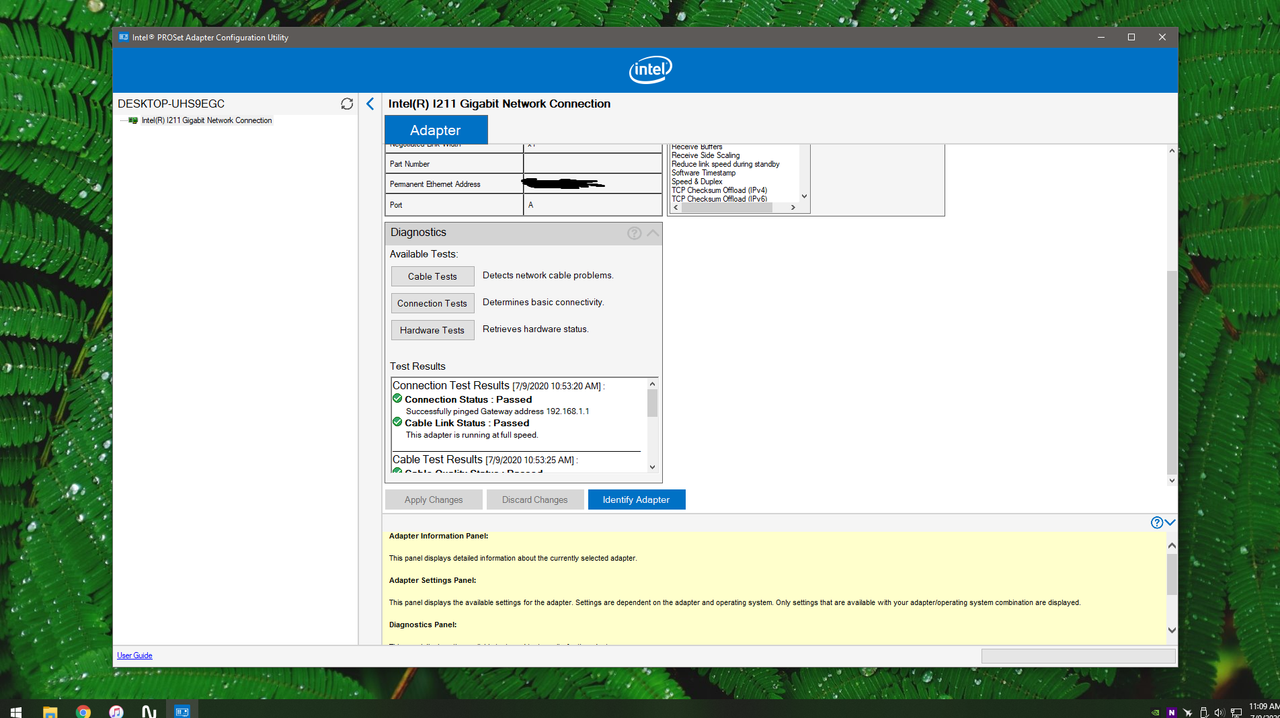Viewport: 1280px width, 718px height.
Task: Click the test results scrollbar thumb
Action: pyautogui.click(x=653, y=403)
